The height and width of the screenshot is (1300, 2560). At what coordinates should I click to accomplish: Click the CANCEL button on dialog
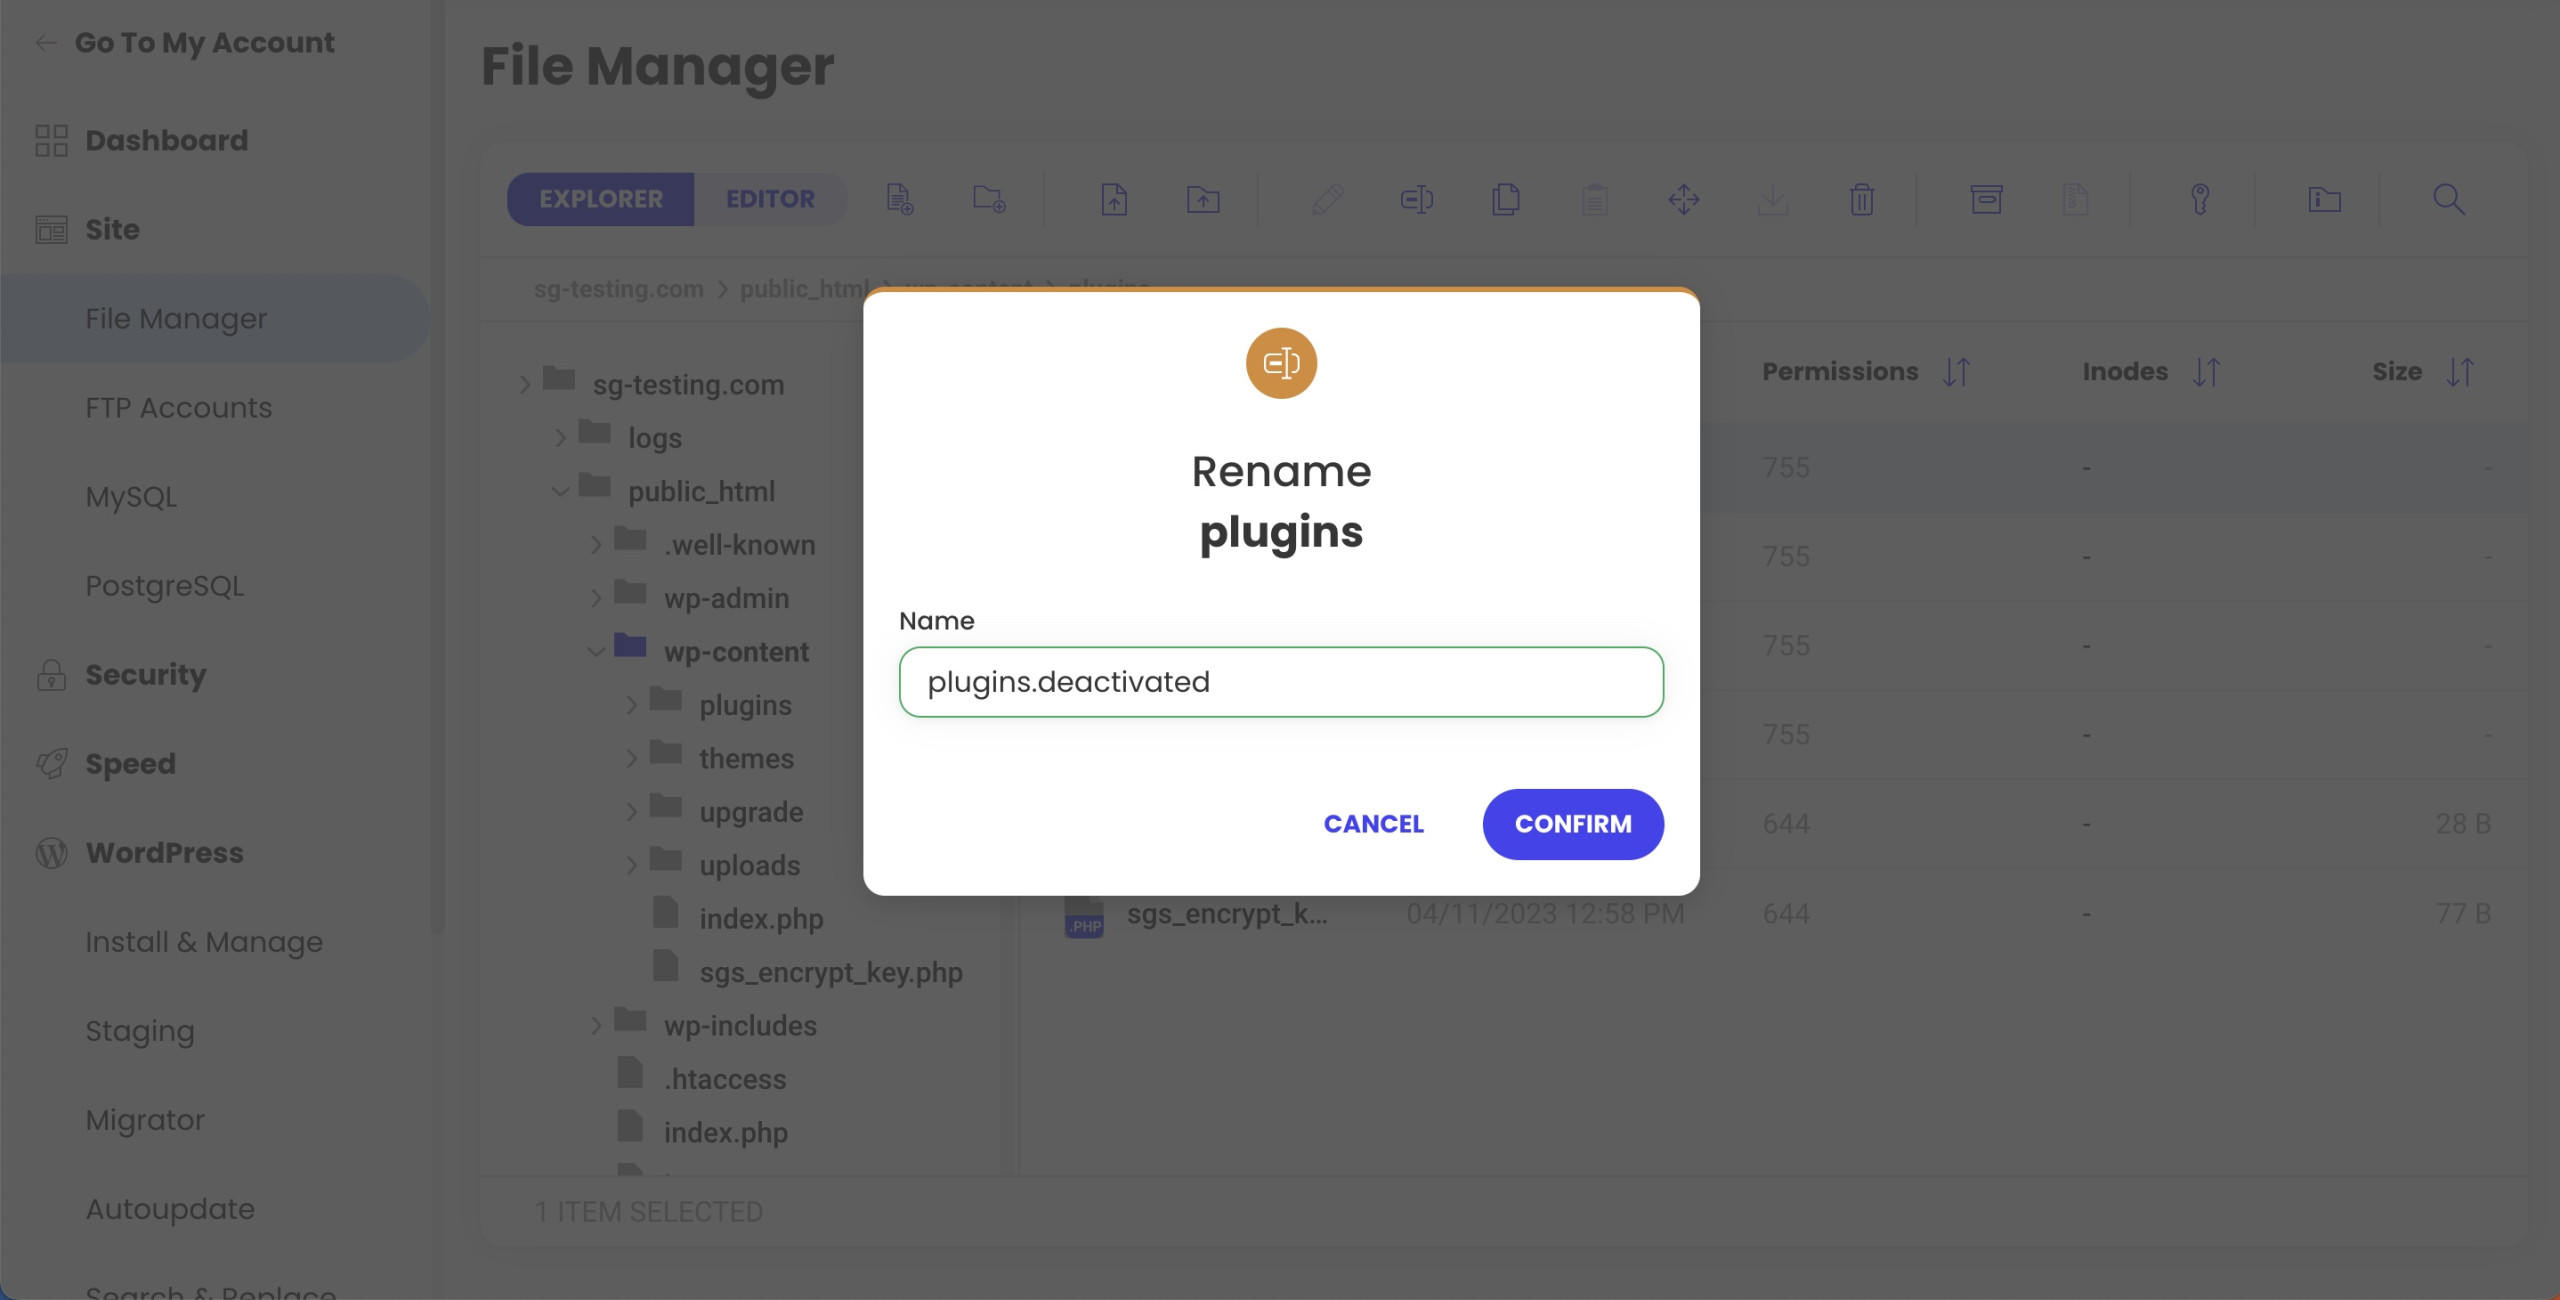pyautogui.click(x=1373, y=822)
